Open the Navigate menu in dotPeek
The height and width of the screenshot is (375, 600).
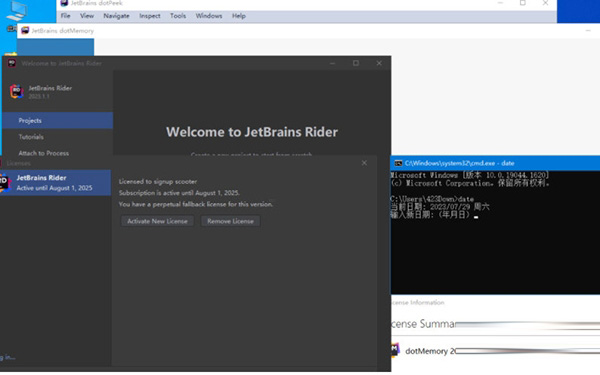pyautogui.click(x=116, y=16)
